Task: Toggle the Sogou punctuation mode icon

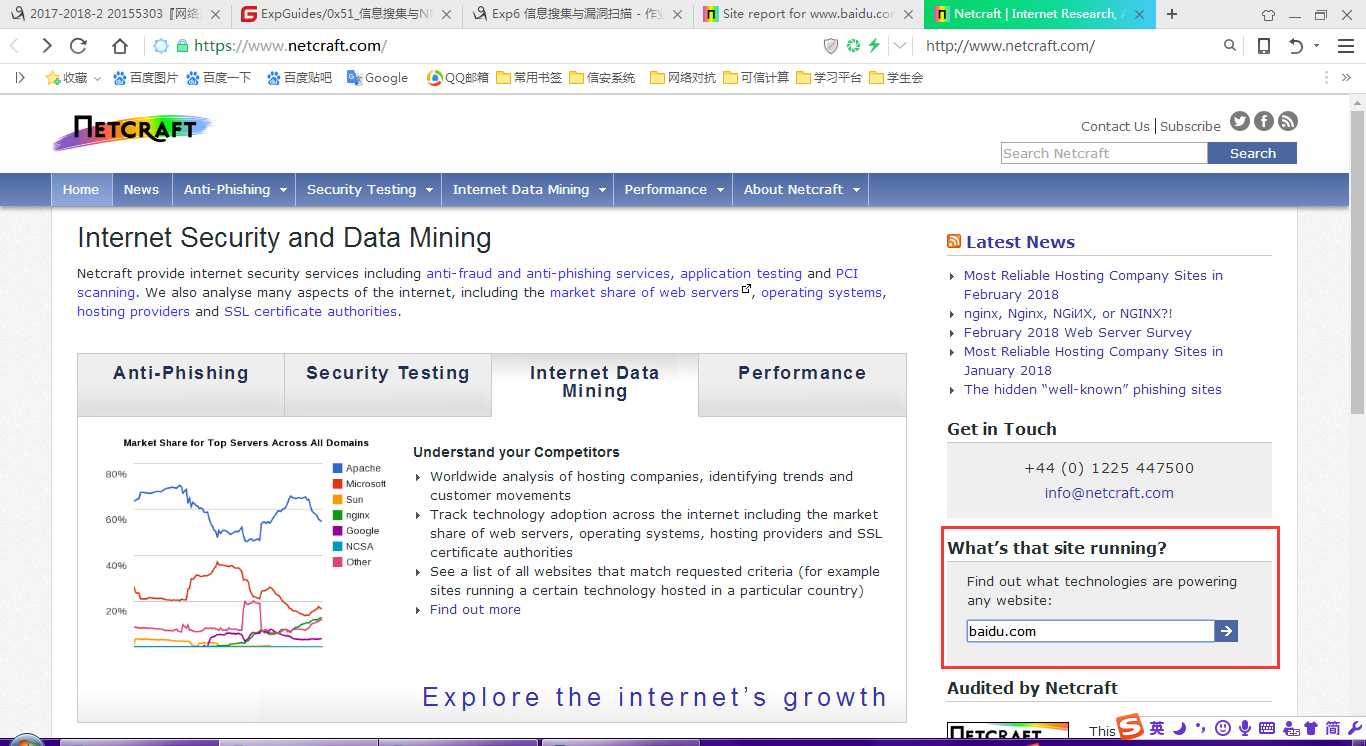Action: point(1201,728)
